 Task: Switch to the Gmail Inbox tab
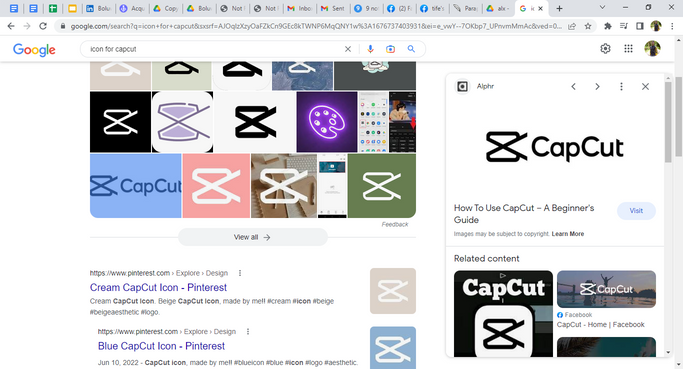[x=299, y=8]
